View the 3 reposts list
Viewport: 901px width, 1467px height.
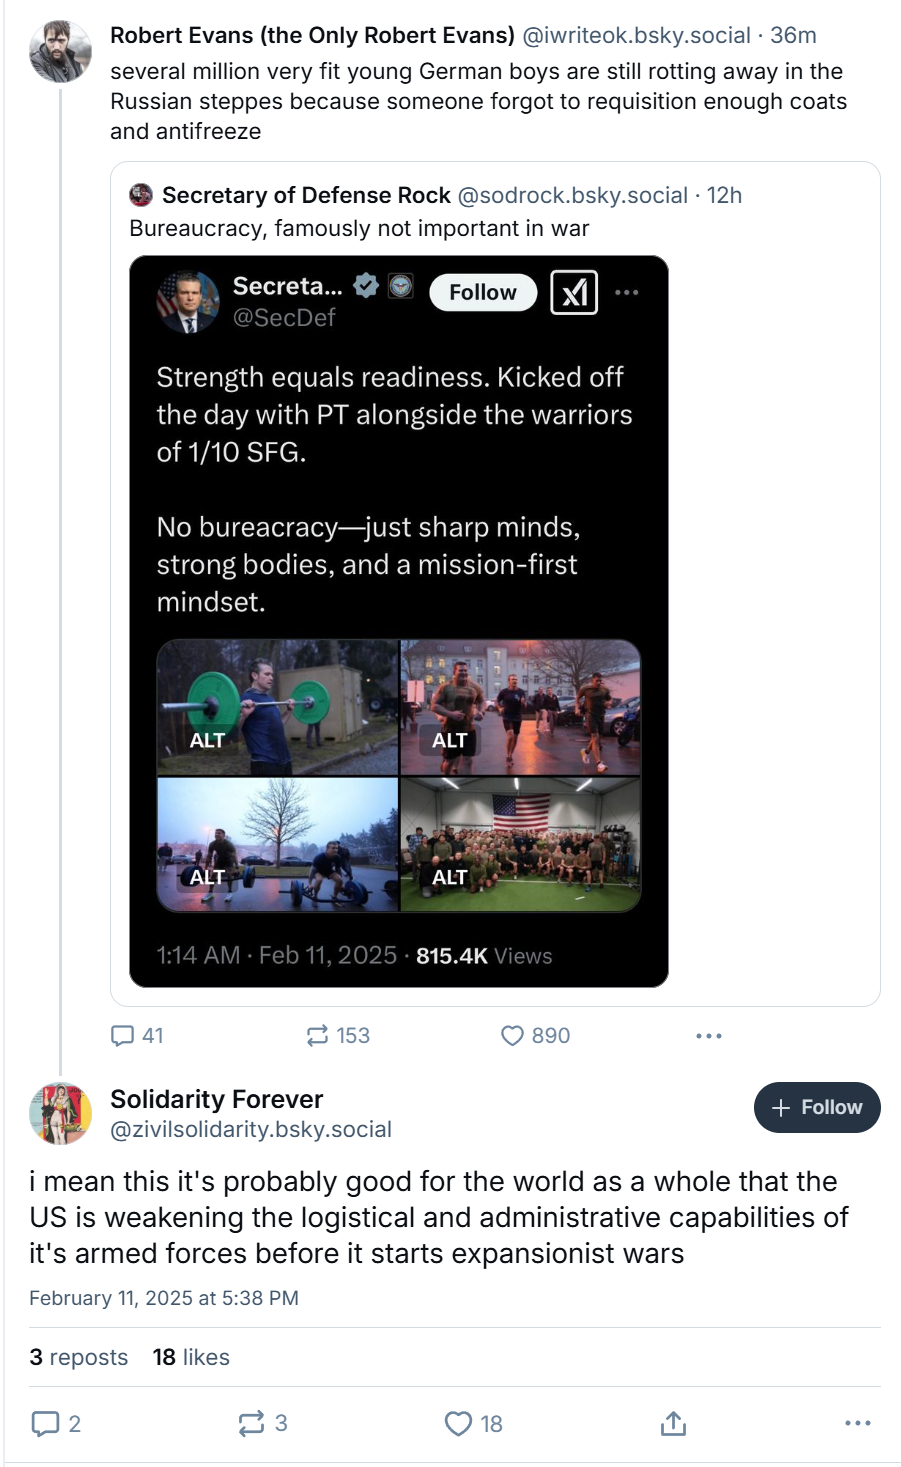point(79,1357)
